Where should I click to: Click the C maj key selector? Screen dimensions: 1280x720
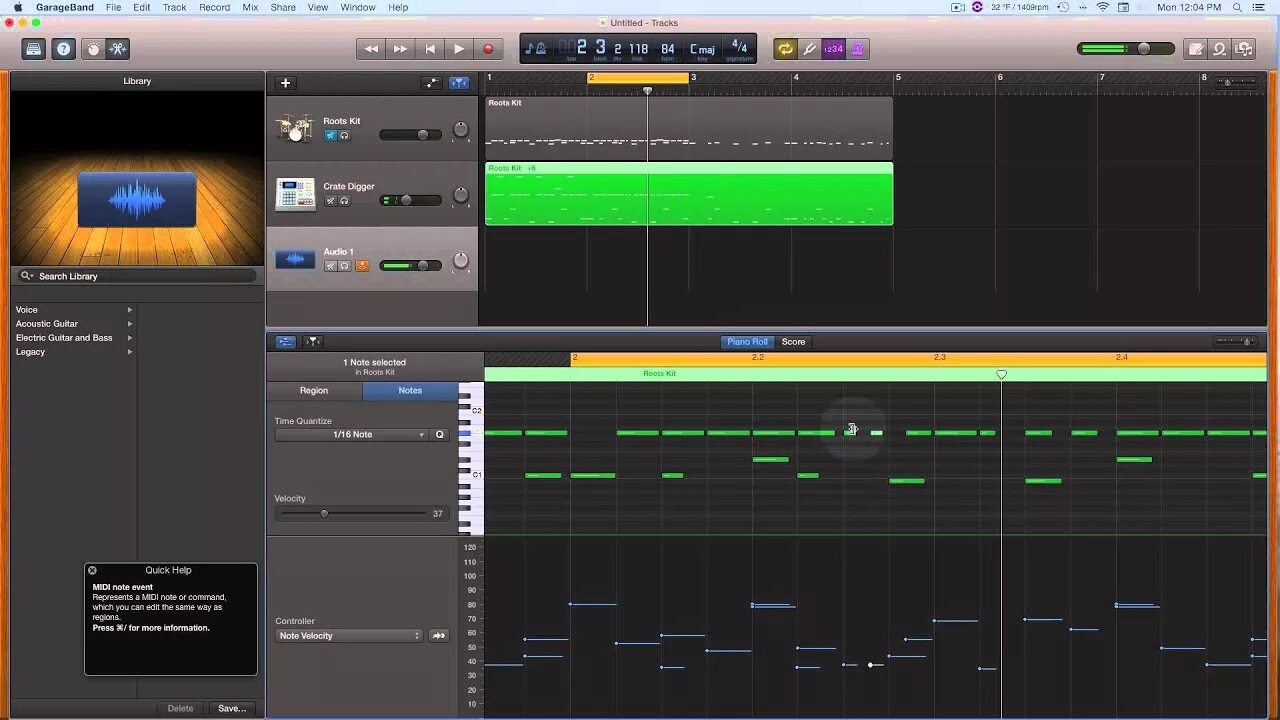(x=702, y=49)
